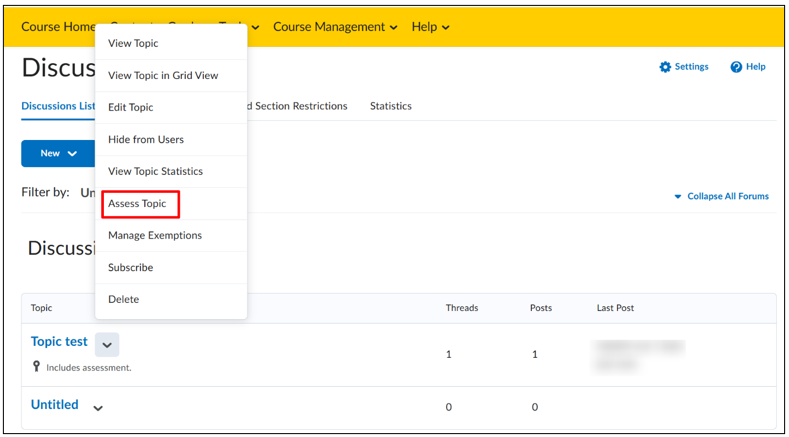Choose Hide from Users option

tap(146, 139)
